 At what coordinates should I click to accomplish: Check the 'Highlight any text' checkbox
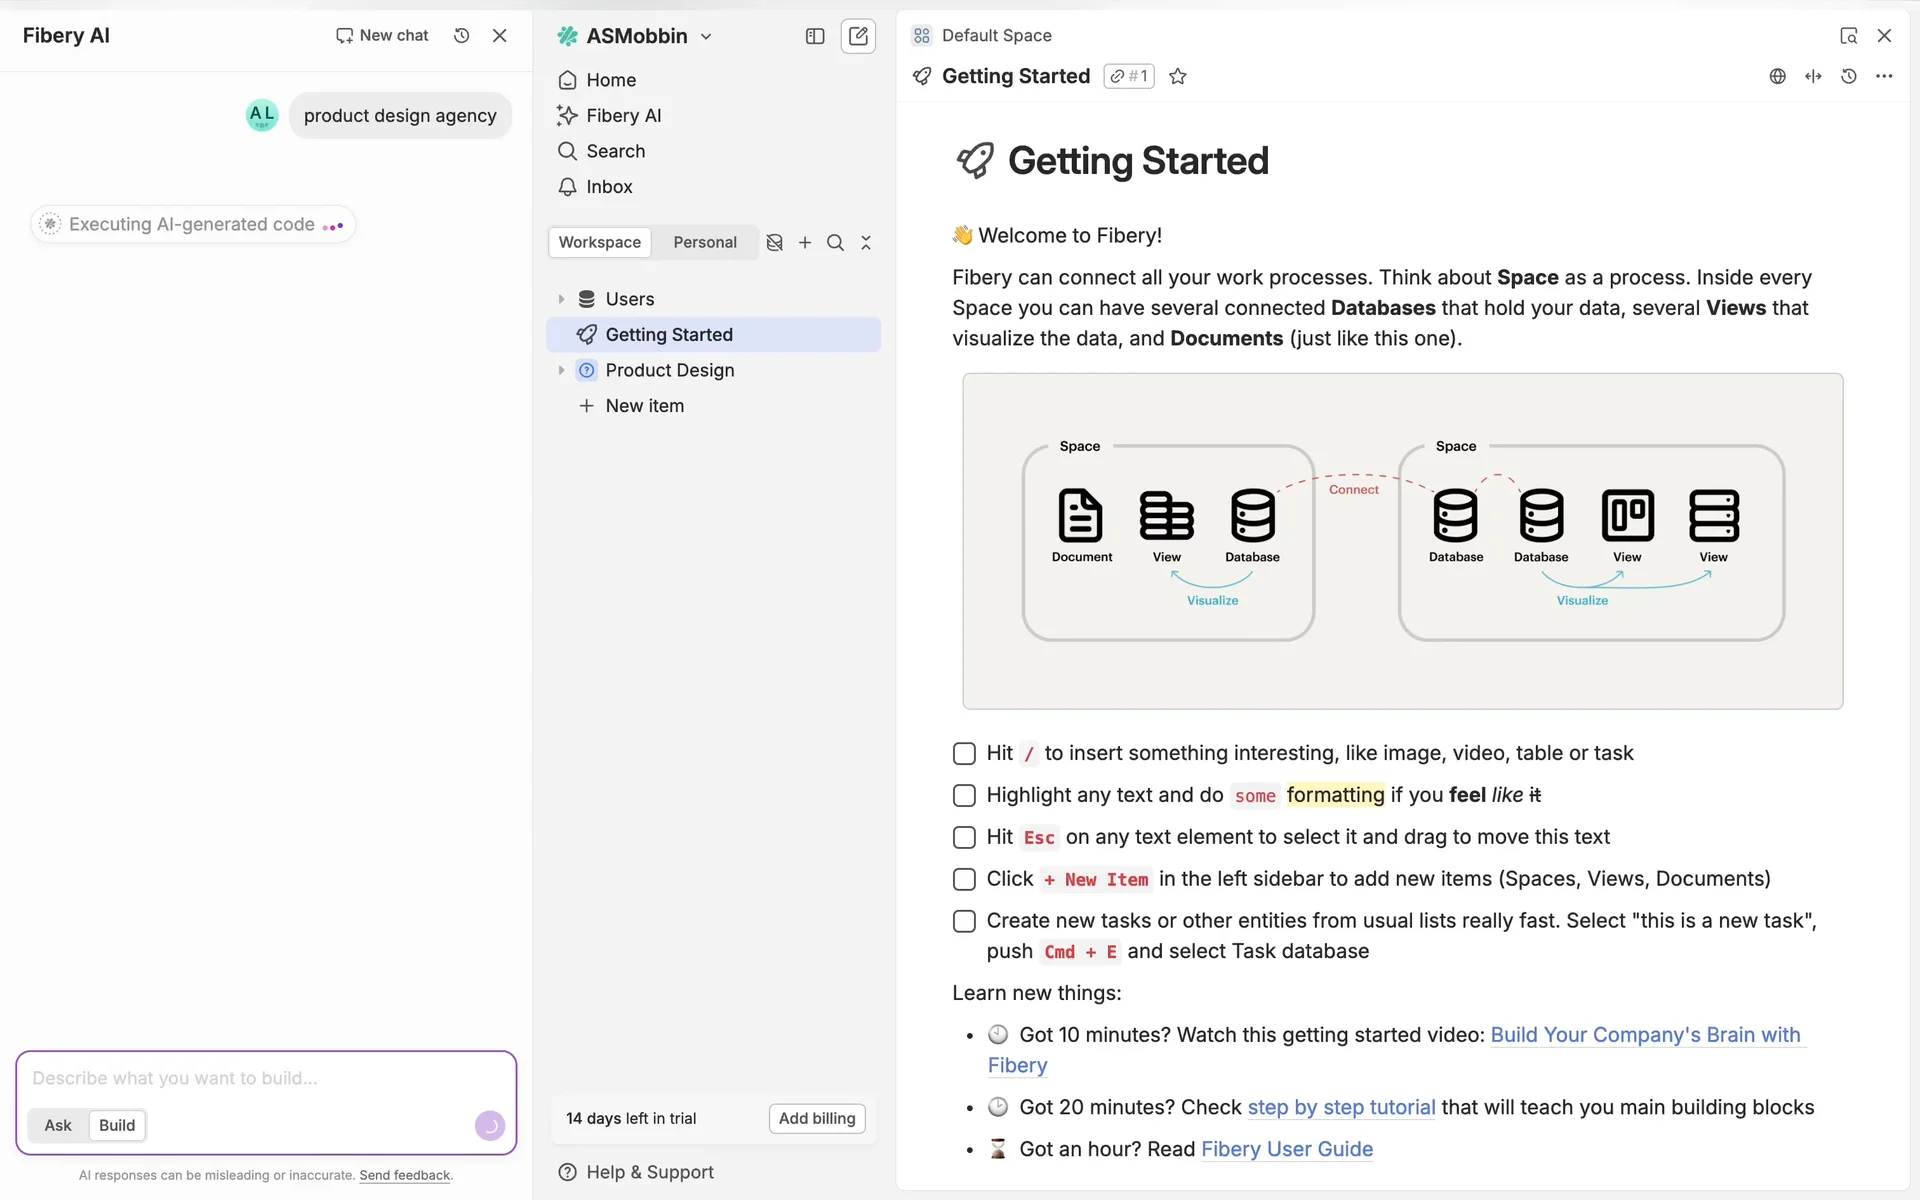click(964, 795)
